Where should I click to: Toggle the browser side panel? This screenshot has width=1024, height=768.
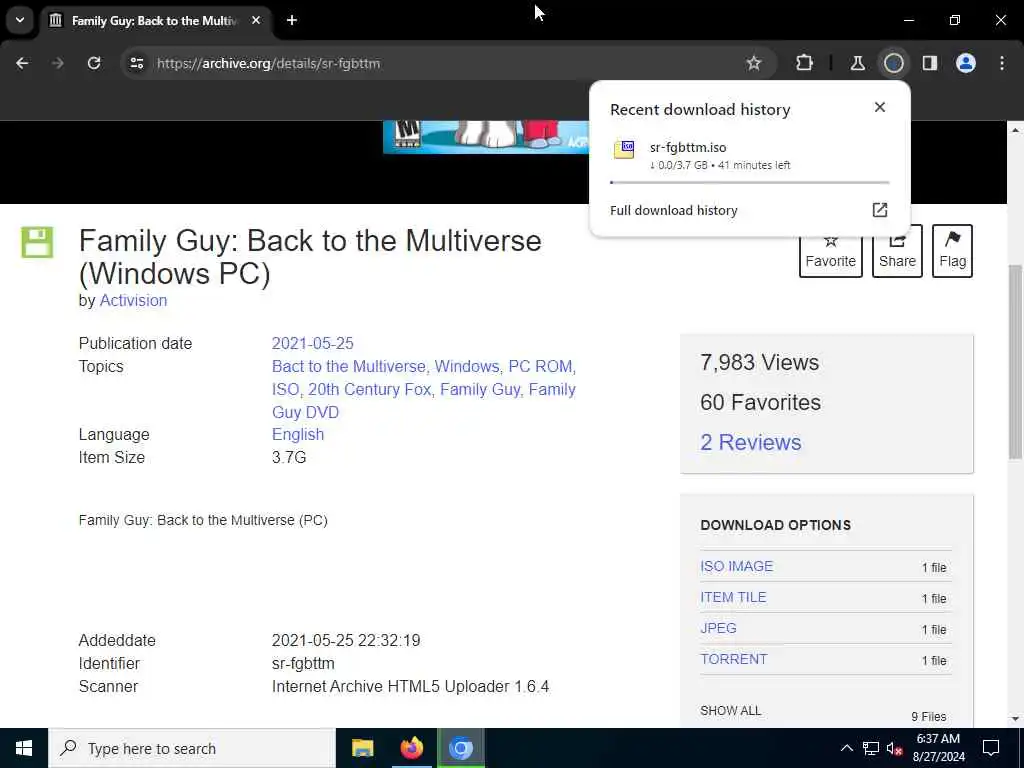pos(930,63)
